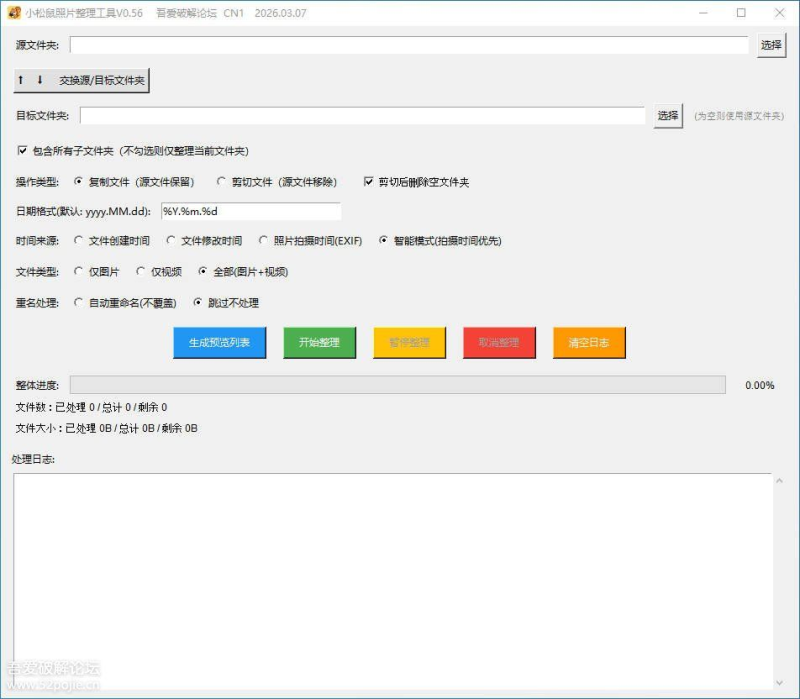Click 选择 button for 源文件夹

click(x=771, y=45)
